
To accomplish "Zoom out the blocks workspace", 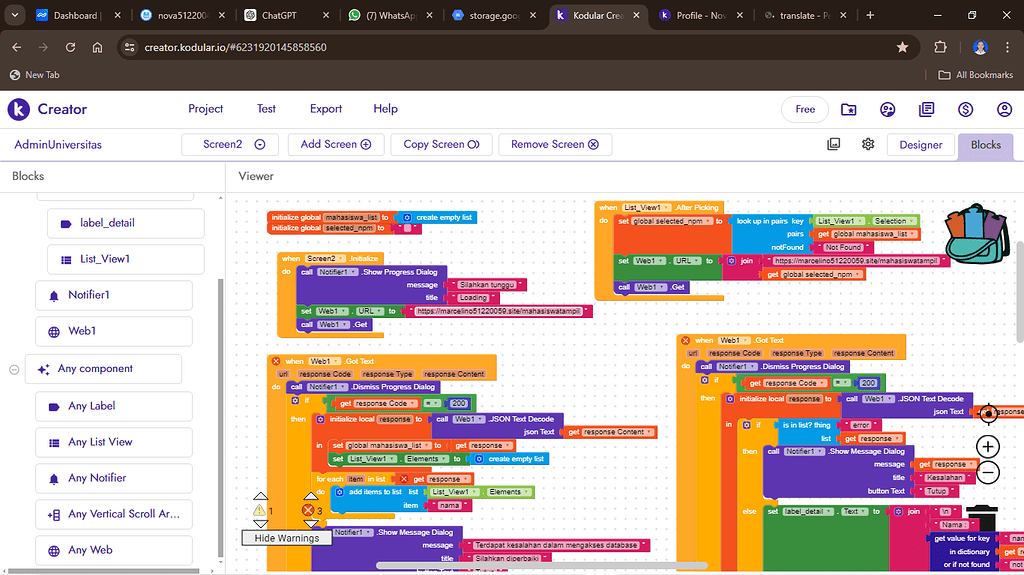I will [988, 473].
